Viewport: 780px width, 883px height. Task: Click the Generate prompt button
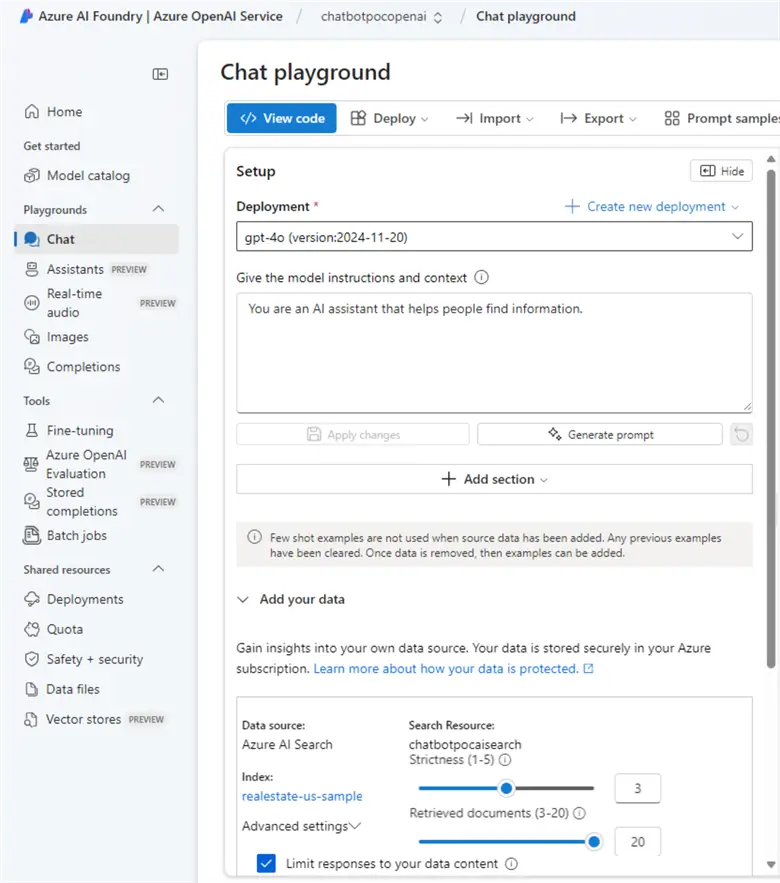pyautogui.click(x=600, y=434)
